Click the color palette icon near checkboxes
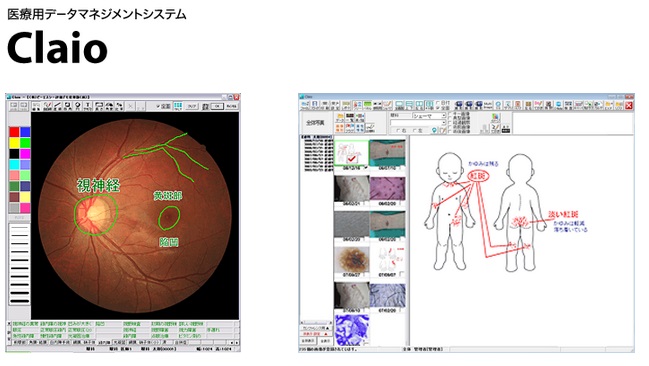Screen dimensions: 649x366 496,118
